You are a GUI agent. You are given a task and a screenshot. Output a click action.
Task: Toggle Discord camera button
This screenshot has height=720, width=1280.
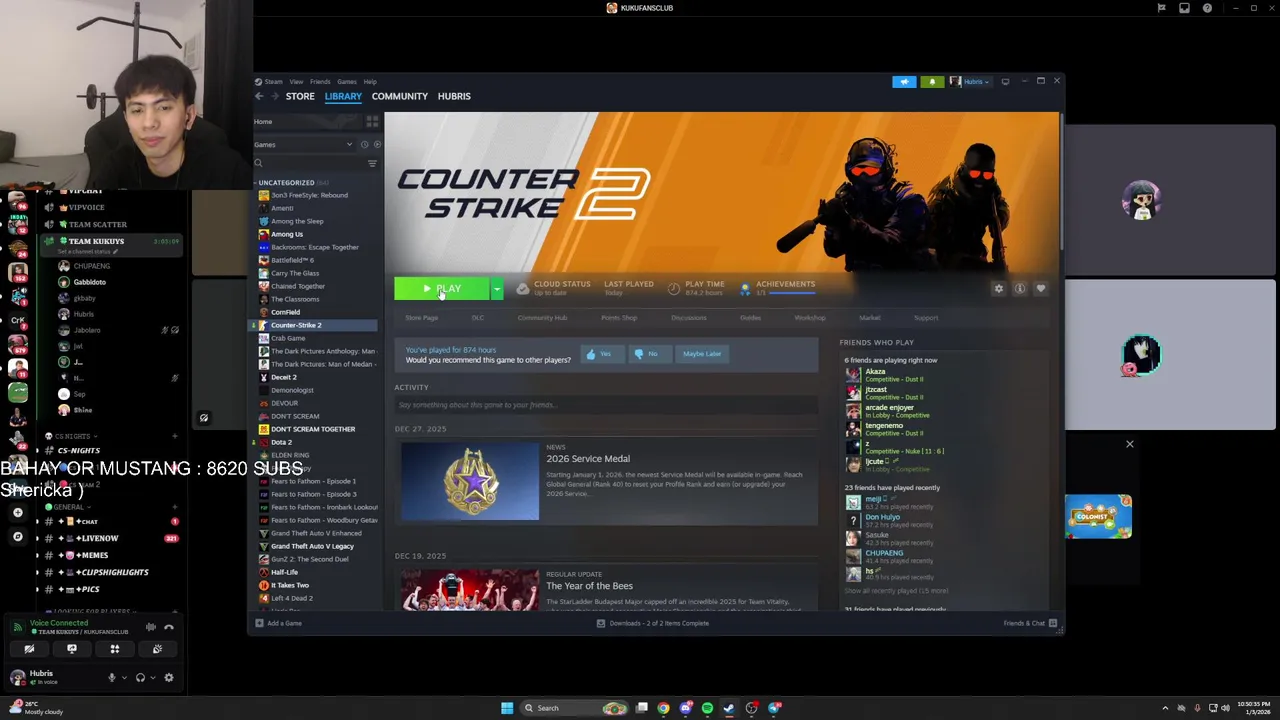point(29,649)
